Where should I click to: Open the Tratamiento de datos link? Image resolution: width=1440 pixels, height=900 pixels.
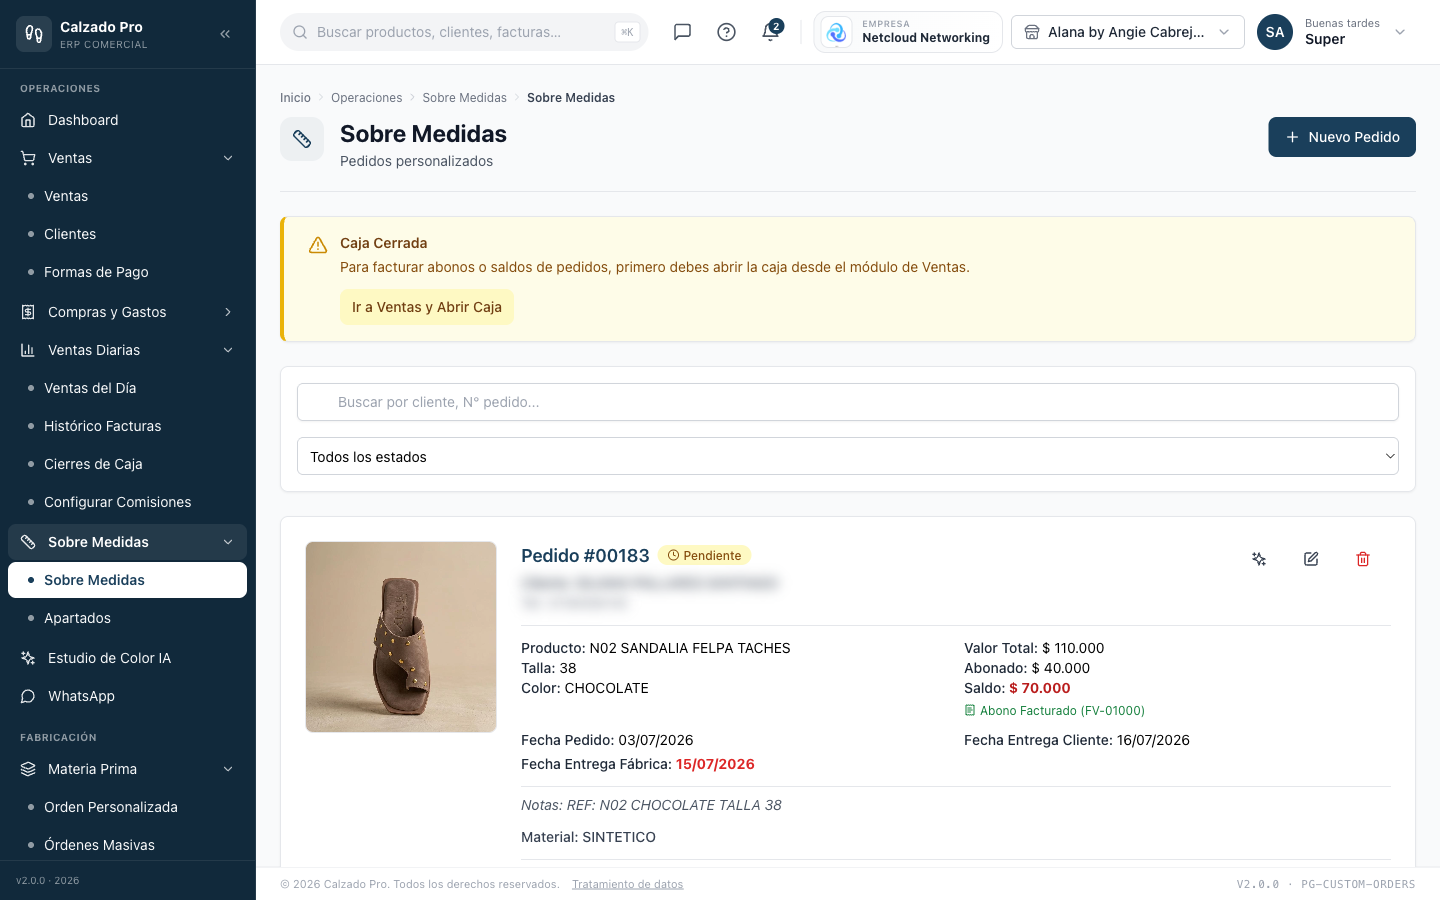coord(628,884)
